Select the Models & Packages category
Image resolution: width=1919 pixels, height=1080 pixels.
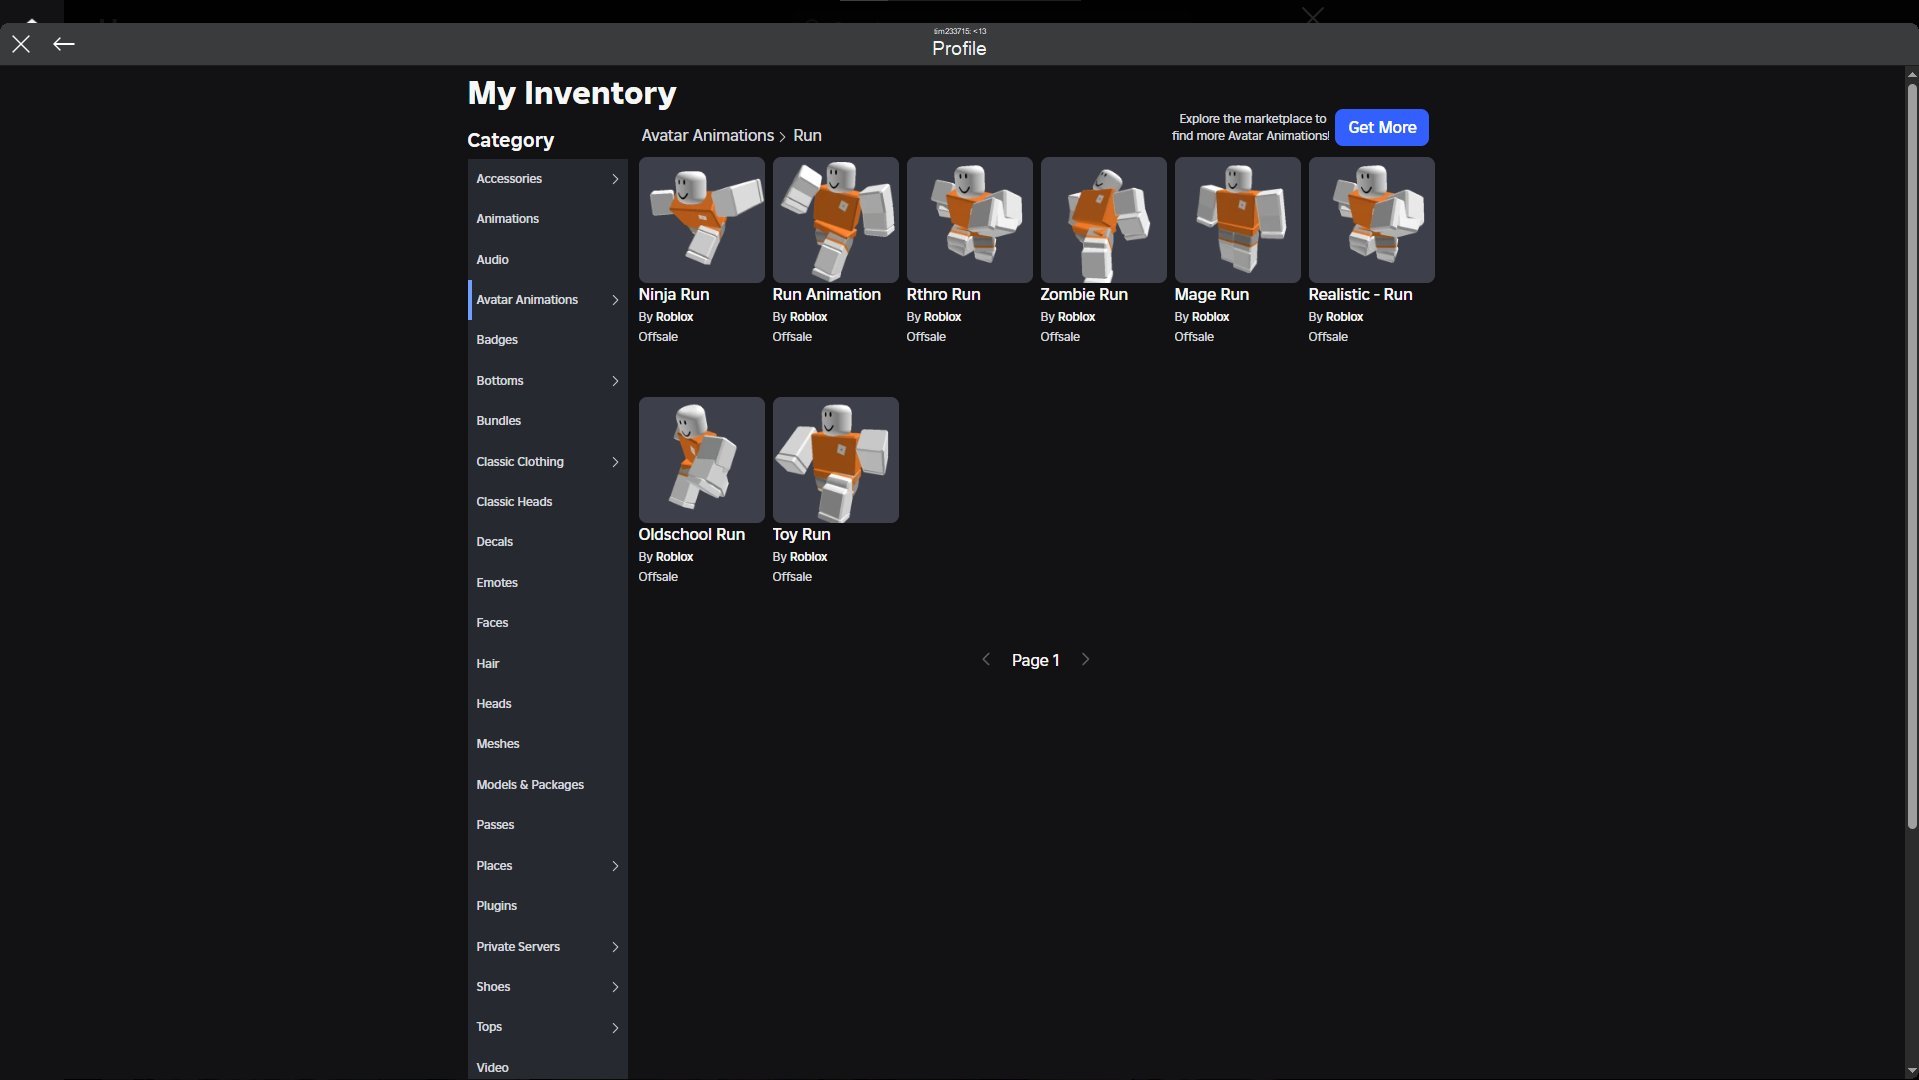point(547,785)
